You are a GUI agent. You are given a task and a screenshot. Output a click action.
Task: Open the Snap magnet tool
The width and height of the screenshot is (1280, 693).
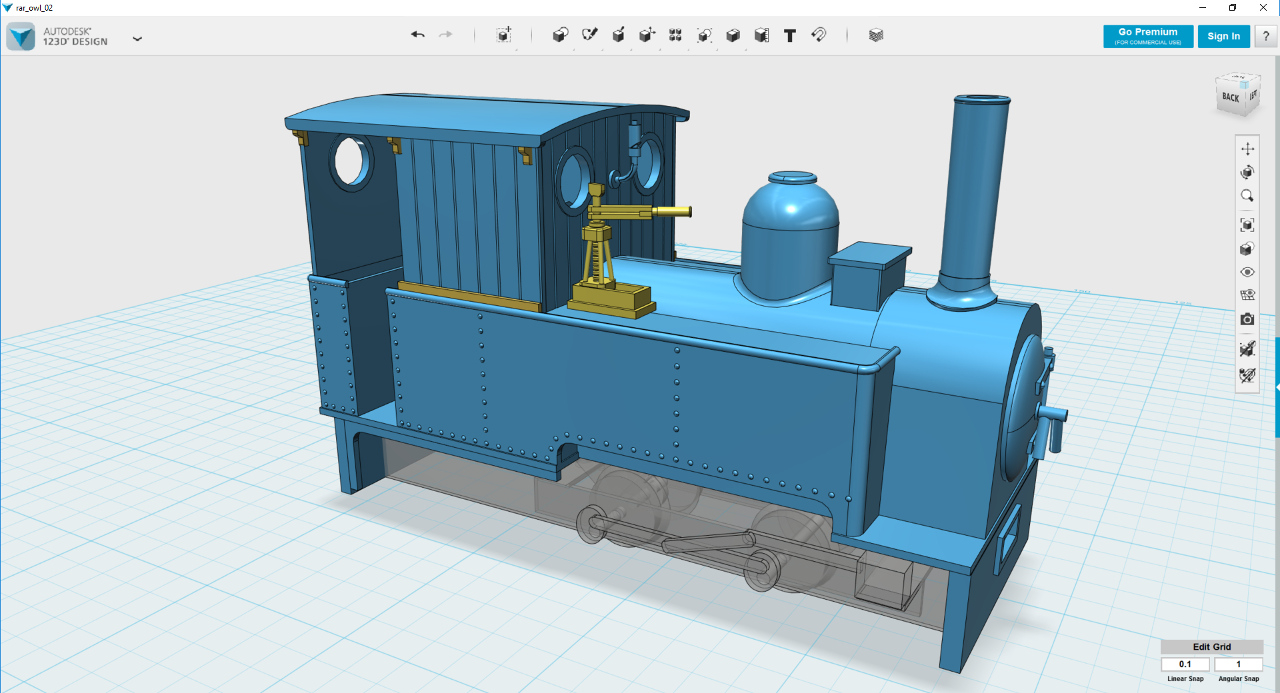(818, 35)
